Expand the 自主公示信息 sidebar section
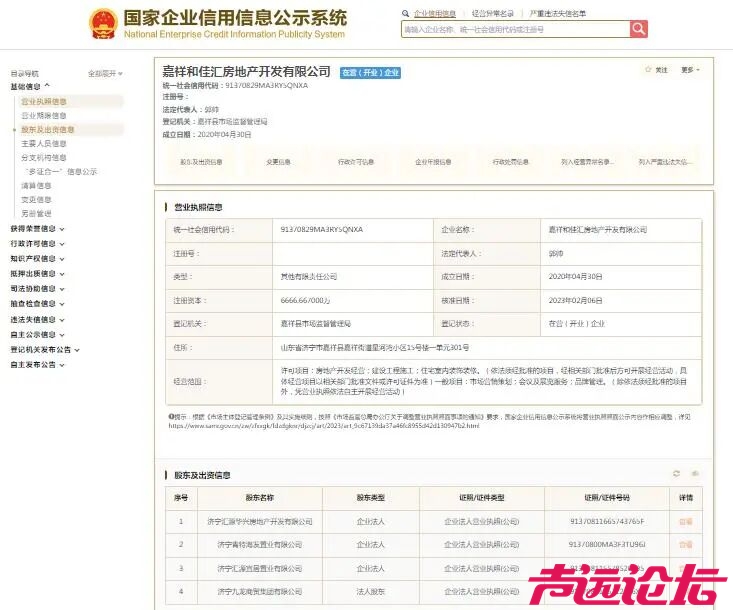The height and width of the screenshot is (610, 733). click(37, 335)
